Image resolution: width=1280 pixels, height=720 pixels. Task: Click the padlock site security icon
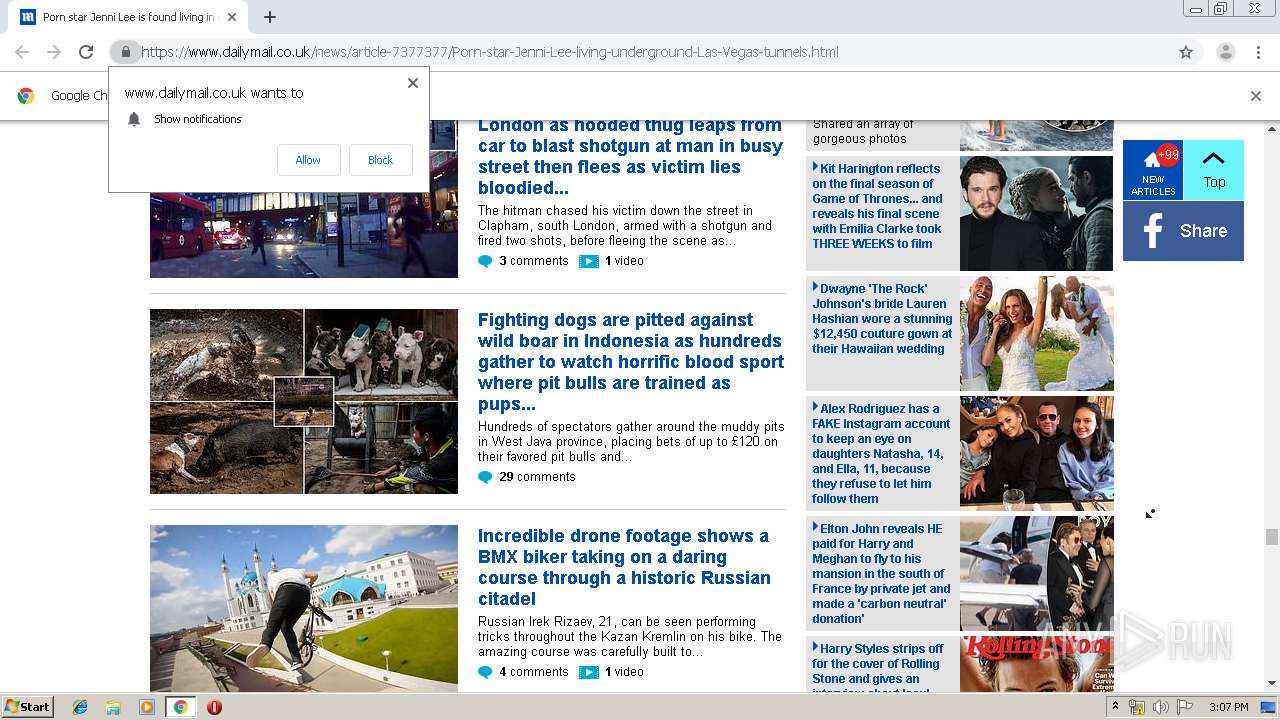[x=124, y=52]
